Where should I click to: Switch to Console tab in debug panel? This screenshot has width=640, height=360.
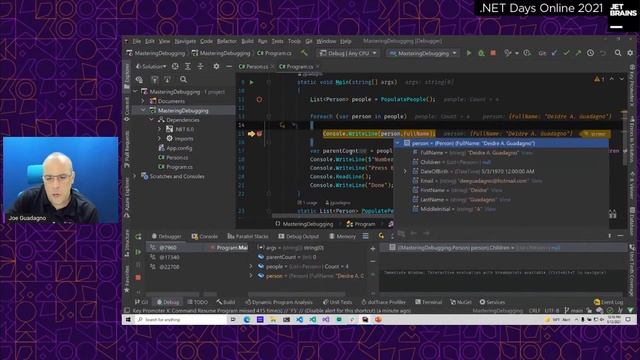(x=204, y=236)
